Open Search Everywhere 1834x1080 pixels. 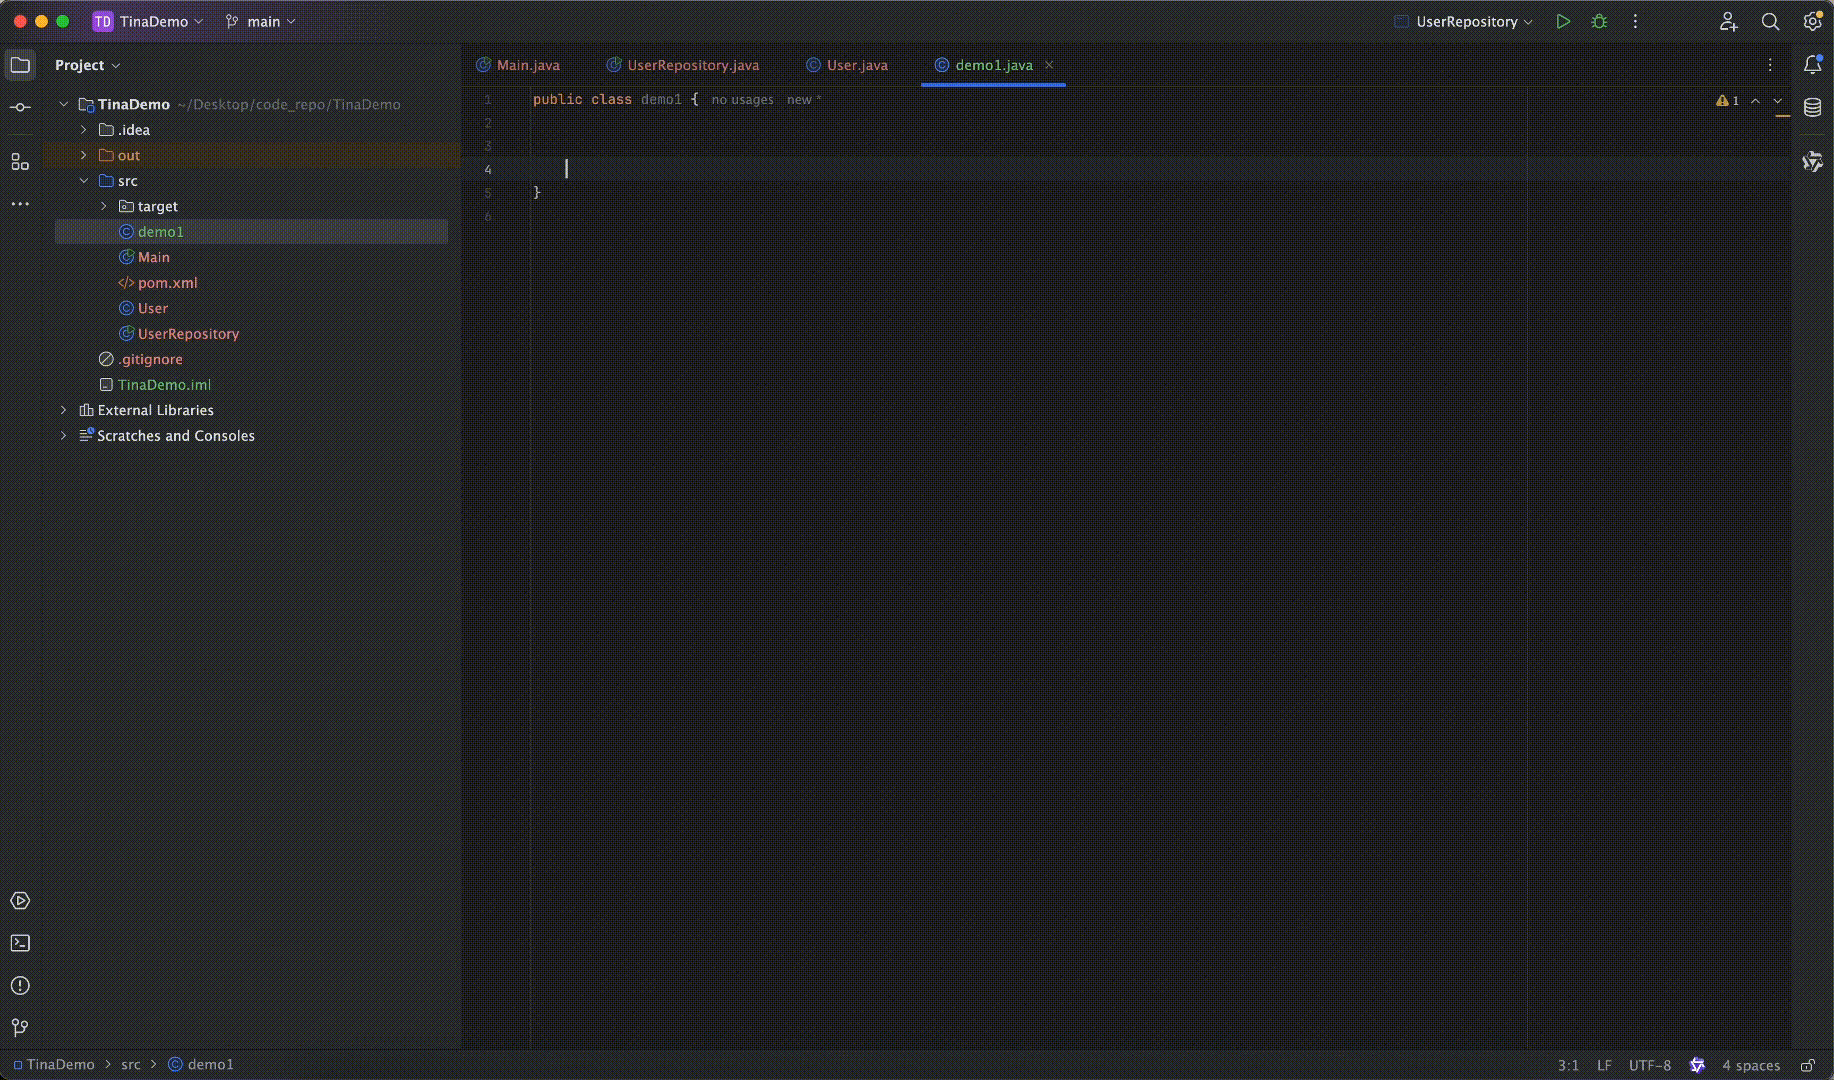(x=1770, y=21)
